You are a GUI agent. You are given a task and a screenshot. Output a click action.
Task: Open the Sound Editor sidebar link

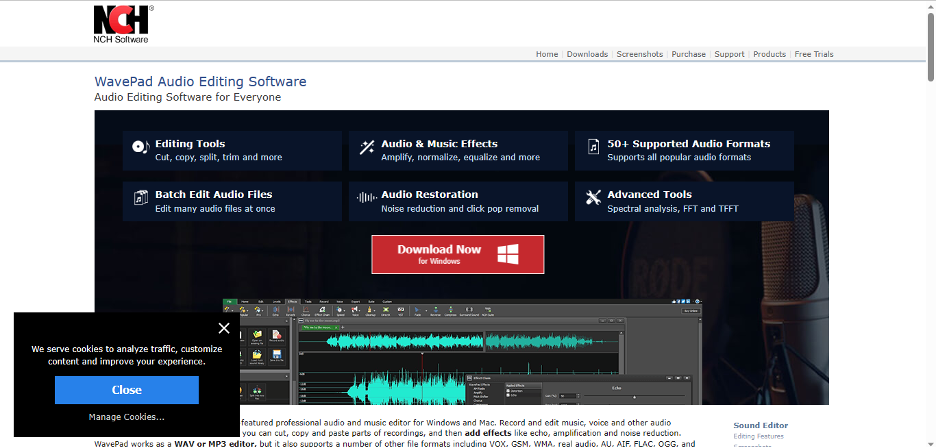(x=760, y=425)
